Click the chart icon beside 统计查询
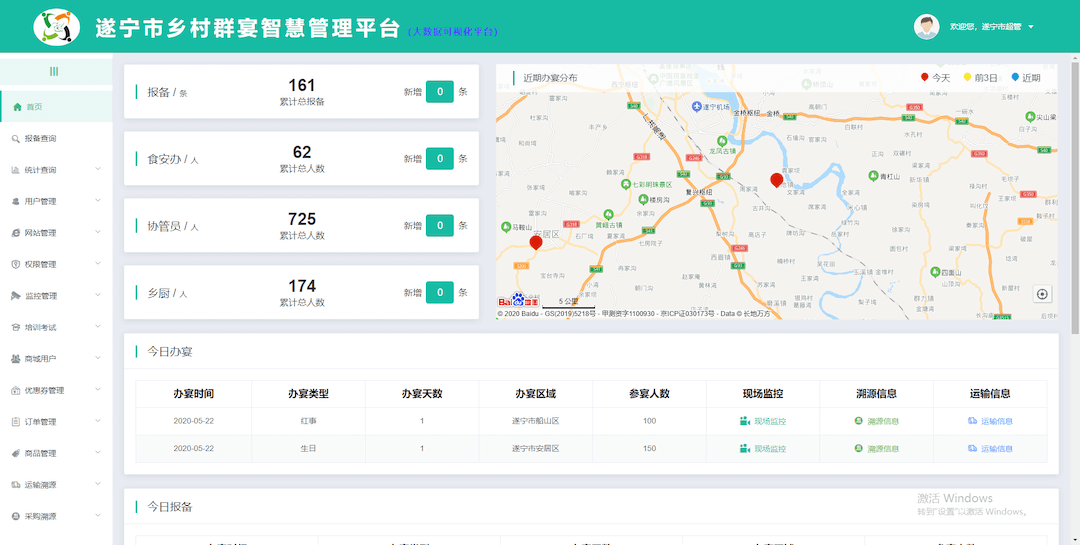Image resolution: width=1080 pixels, height=545 pixels. pyautogui.click(x=16, y=170)
